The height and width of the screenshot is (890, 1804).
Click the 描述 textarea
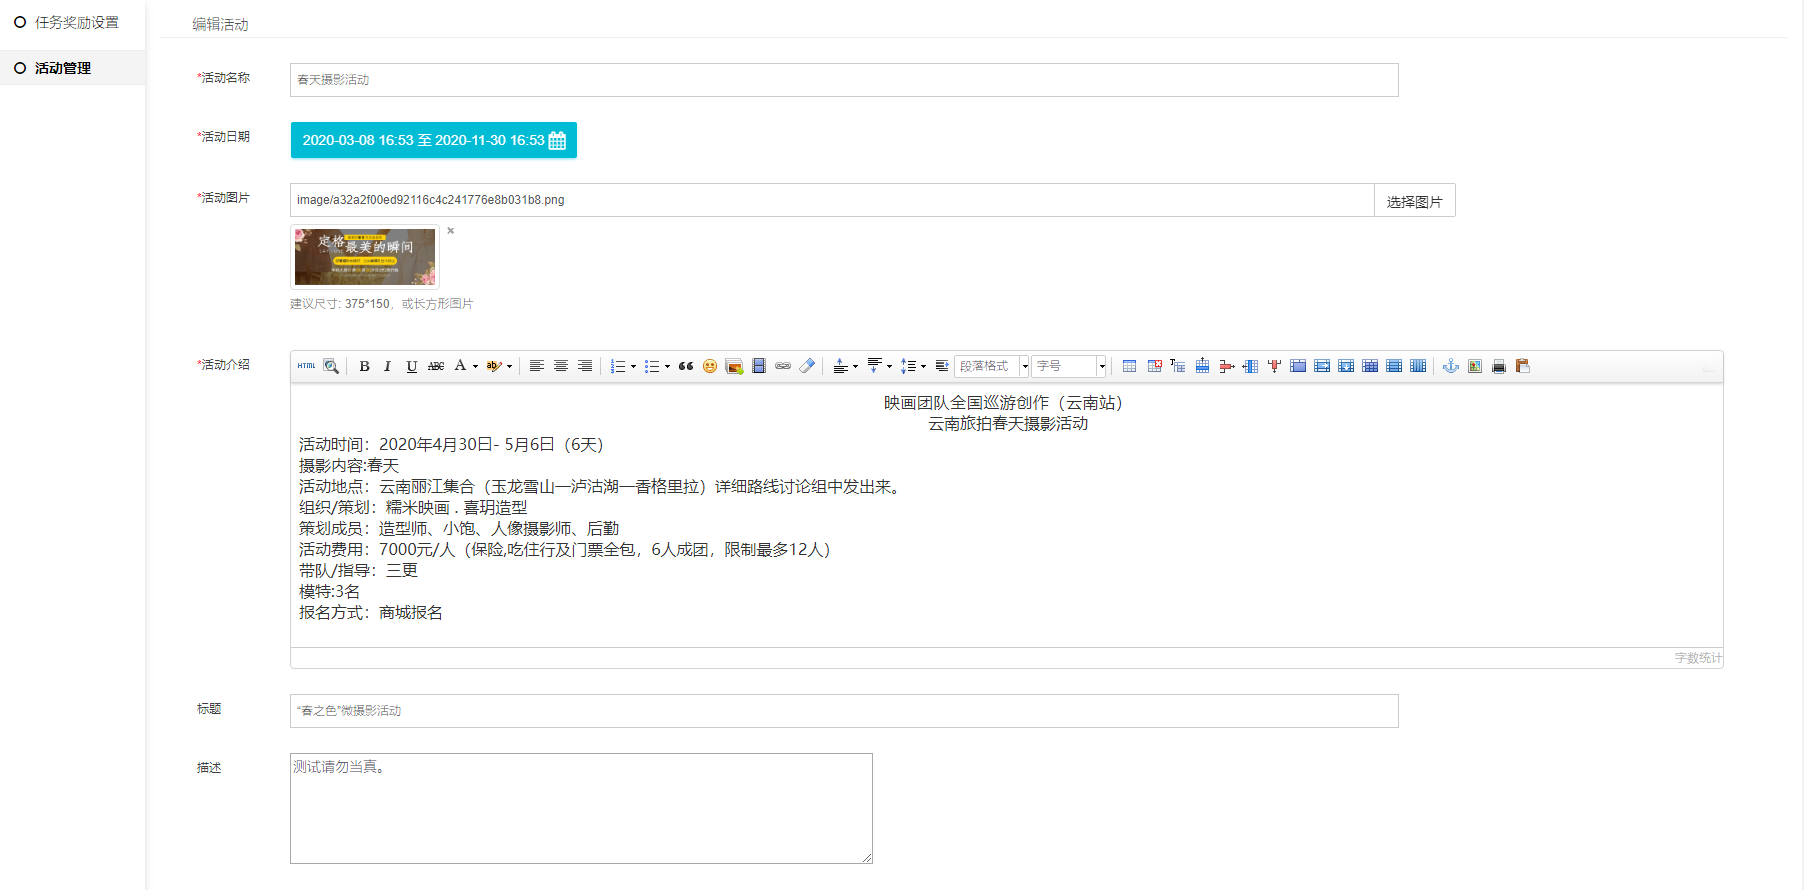pyautogui.click(x=581, y=808)
